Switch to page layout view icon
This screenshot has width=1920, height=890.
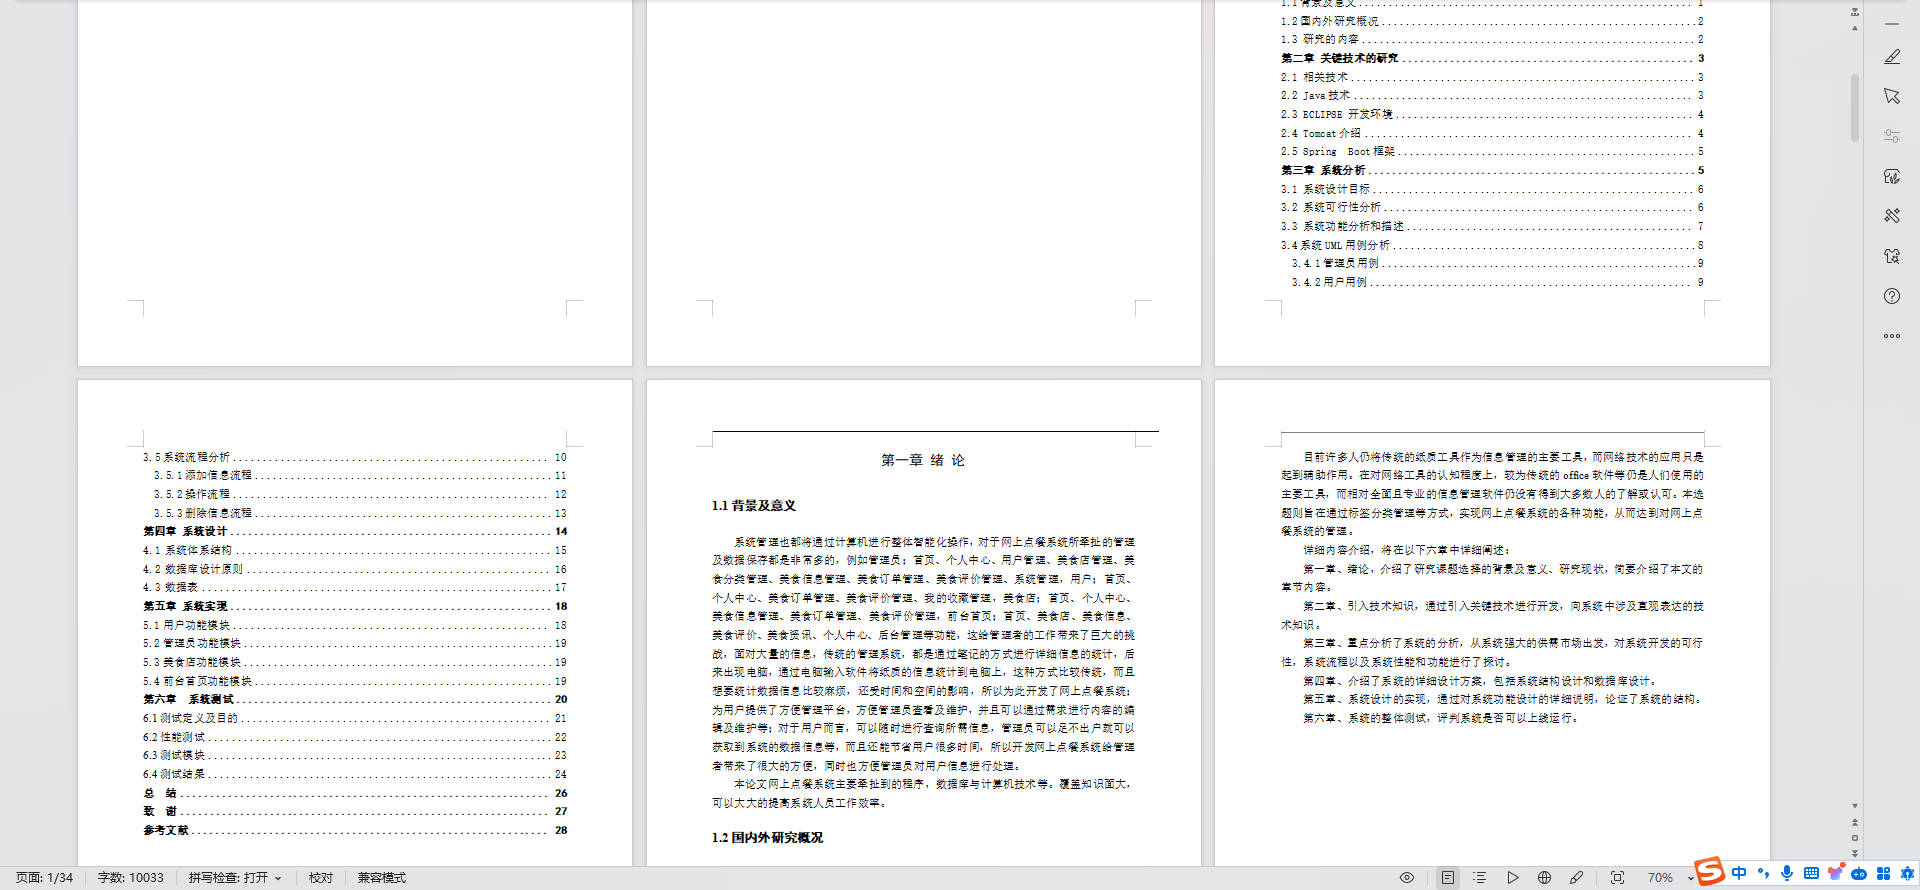(1448, 877)
